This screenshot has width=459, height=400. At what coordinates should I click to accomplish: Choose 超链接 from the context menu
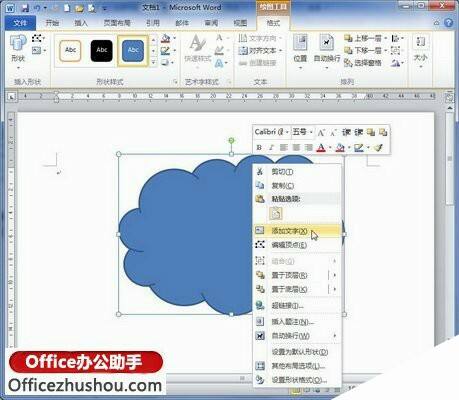coord(297,305)
